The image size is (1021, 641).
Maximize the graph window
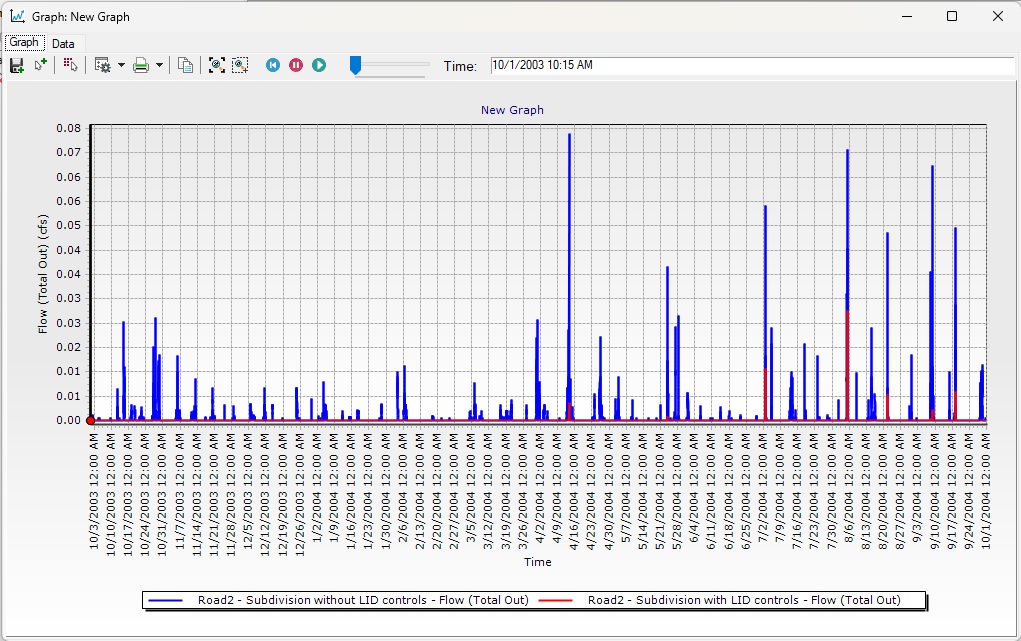[952, 16]
